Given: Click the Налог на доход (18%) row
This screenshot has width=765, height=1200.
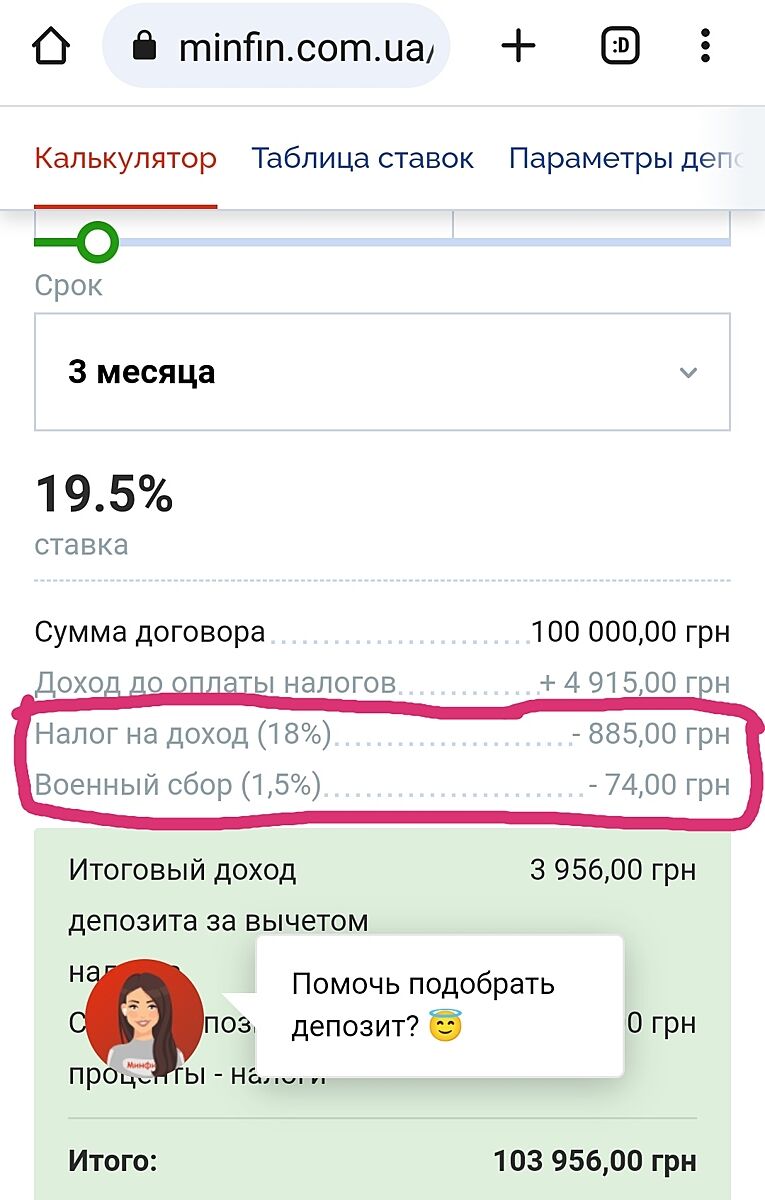Looking at the screenshot, I should click(382, 735).
